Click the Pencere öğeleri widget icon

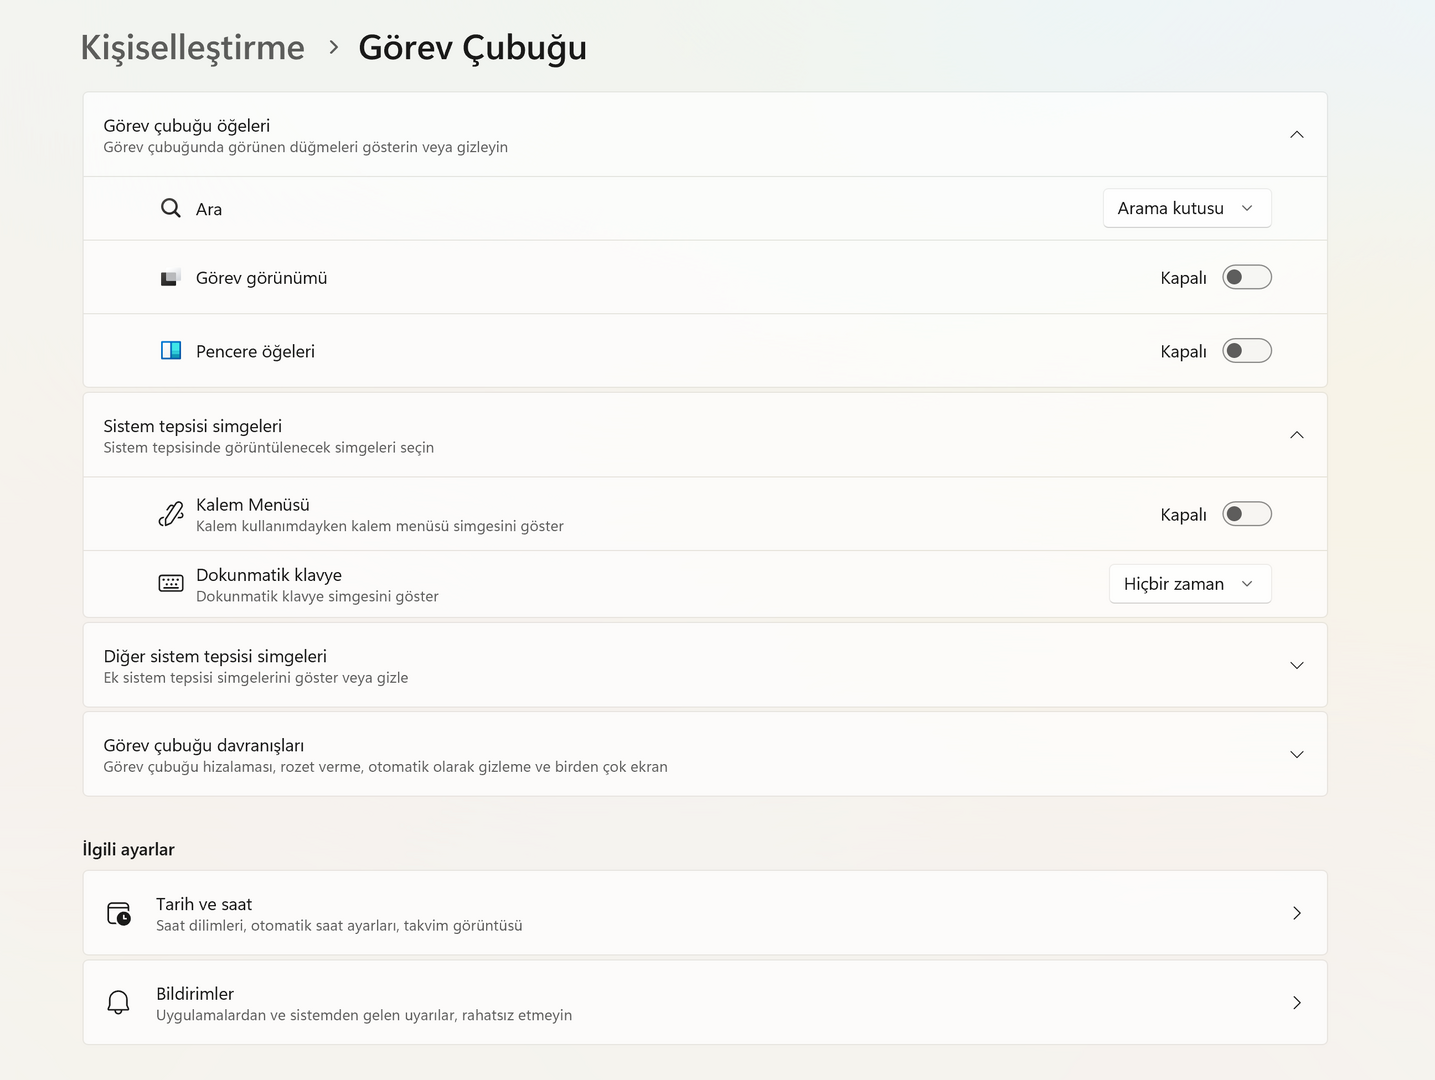click(x=171, y=351)
